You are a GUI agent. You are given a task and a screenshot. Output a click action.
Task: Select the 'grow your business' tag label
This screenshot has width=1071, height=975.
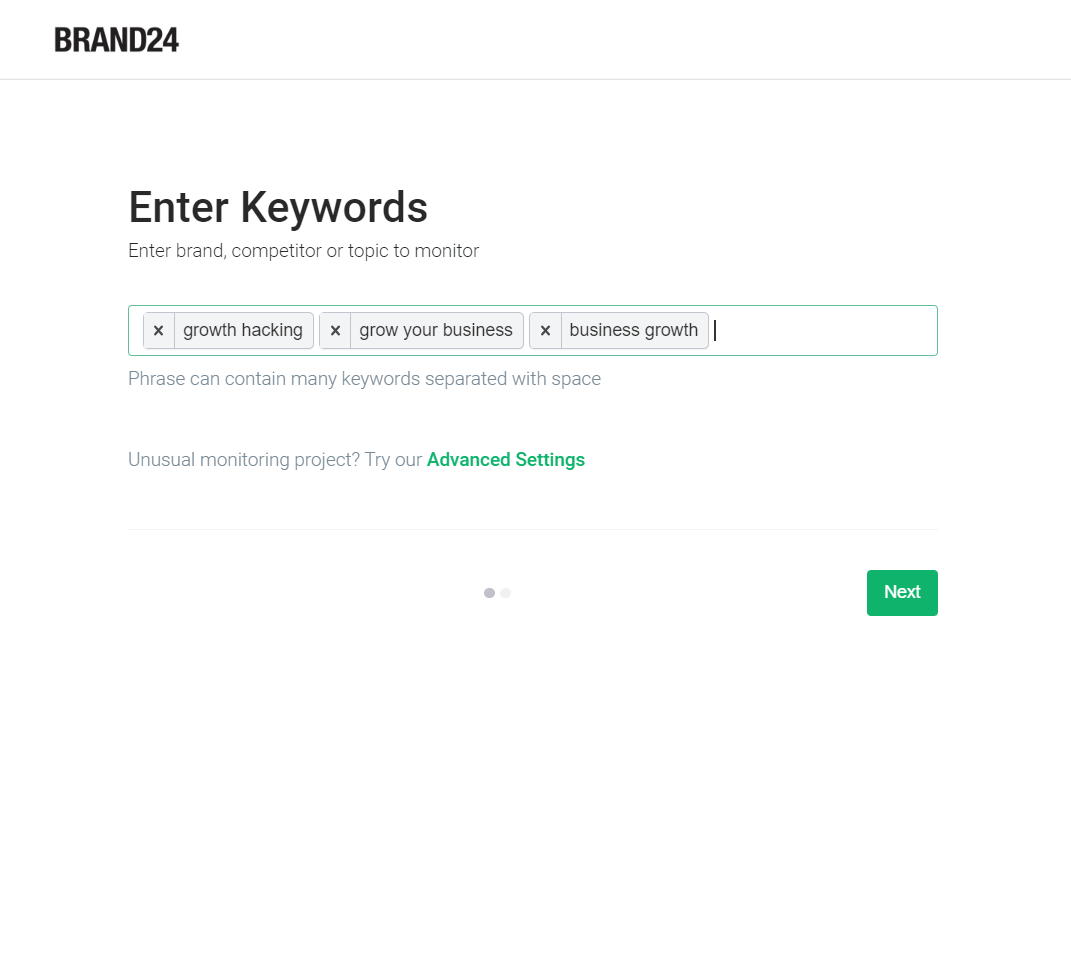click(x=436, y=330)
